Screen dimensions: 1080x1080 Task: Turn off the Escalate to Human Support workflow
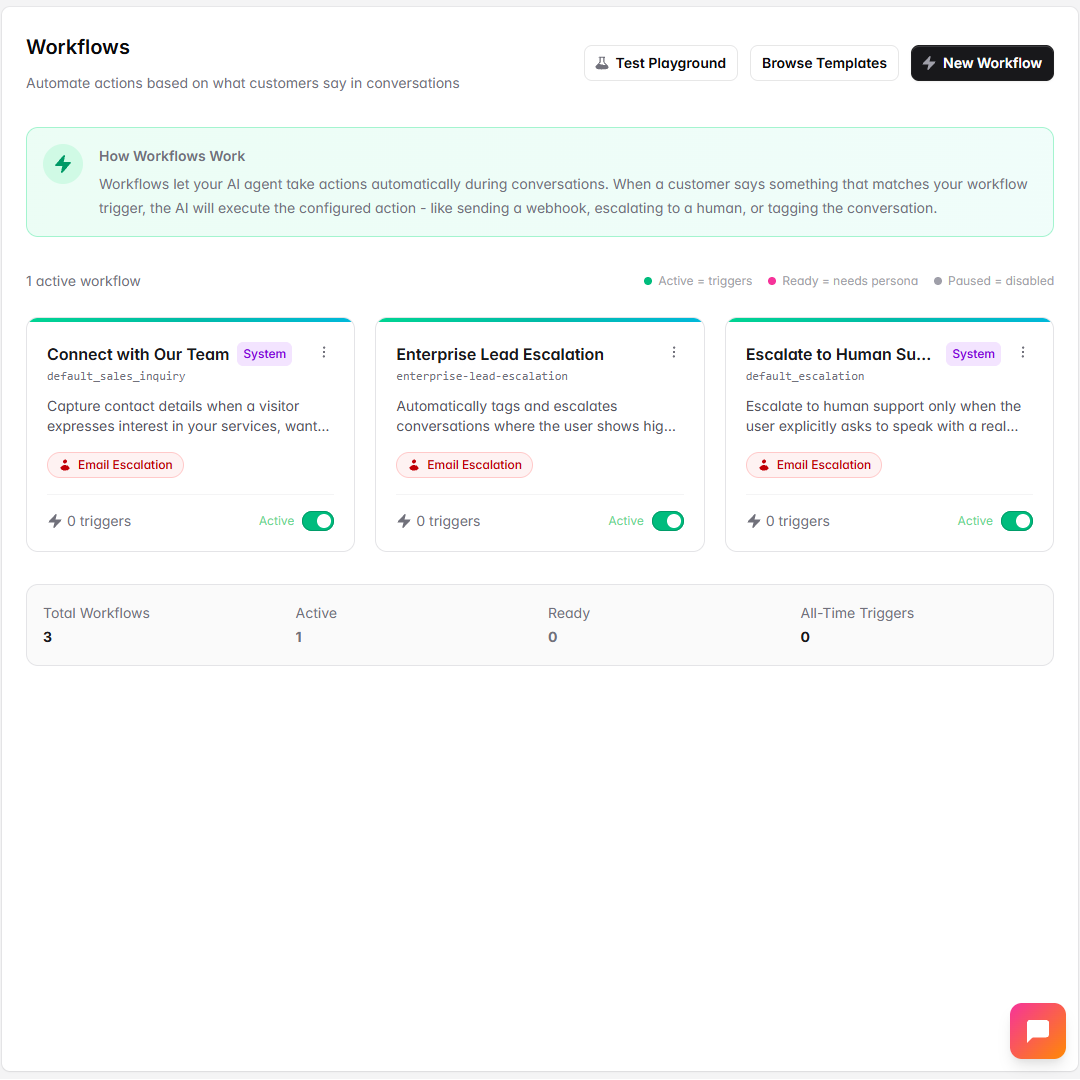pyautogui.click(x=1017, y=520)
